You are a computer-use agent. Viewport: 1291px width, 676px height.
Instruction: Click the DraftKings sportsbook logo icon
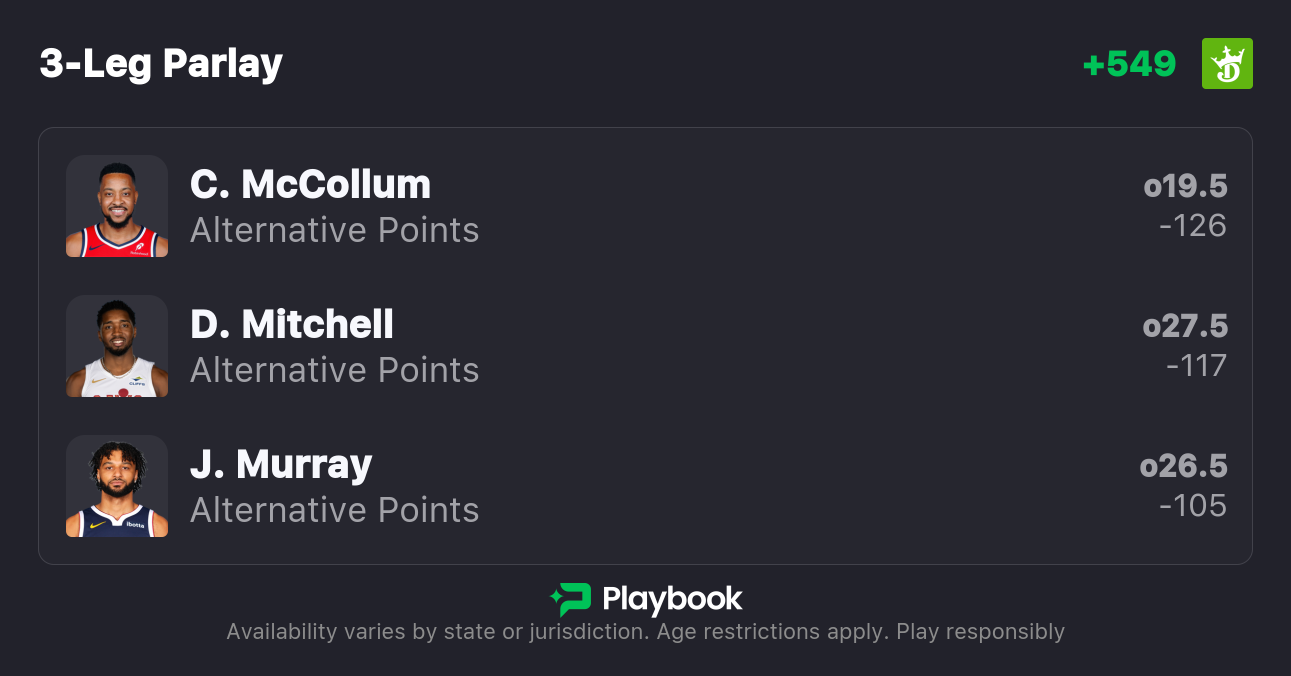[x=1227, y=64]
